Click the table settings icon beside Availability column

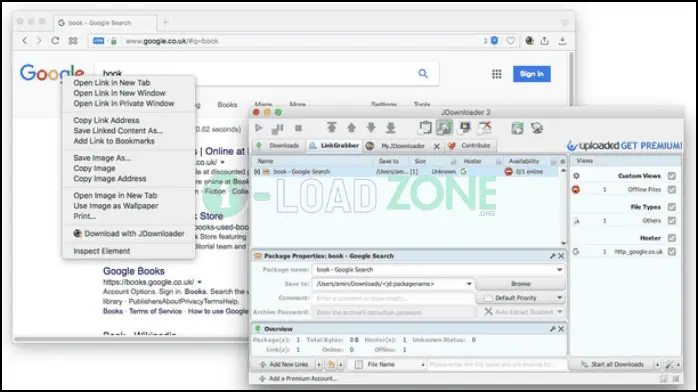tap(563, 161)
